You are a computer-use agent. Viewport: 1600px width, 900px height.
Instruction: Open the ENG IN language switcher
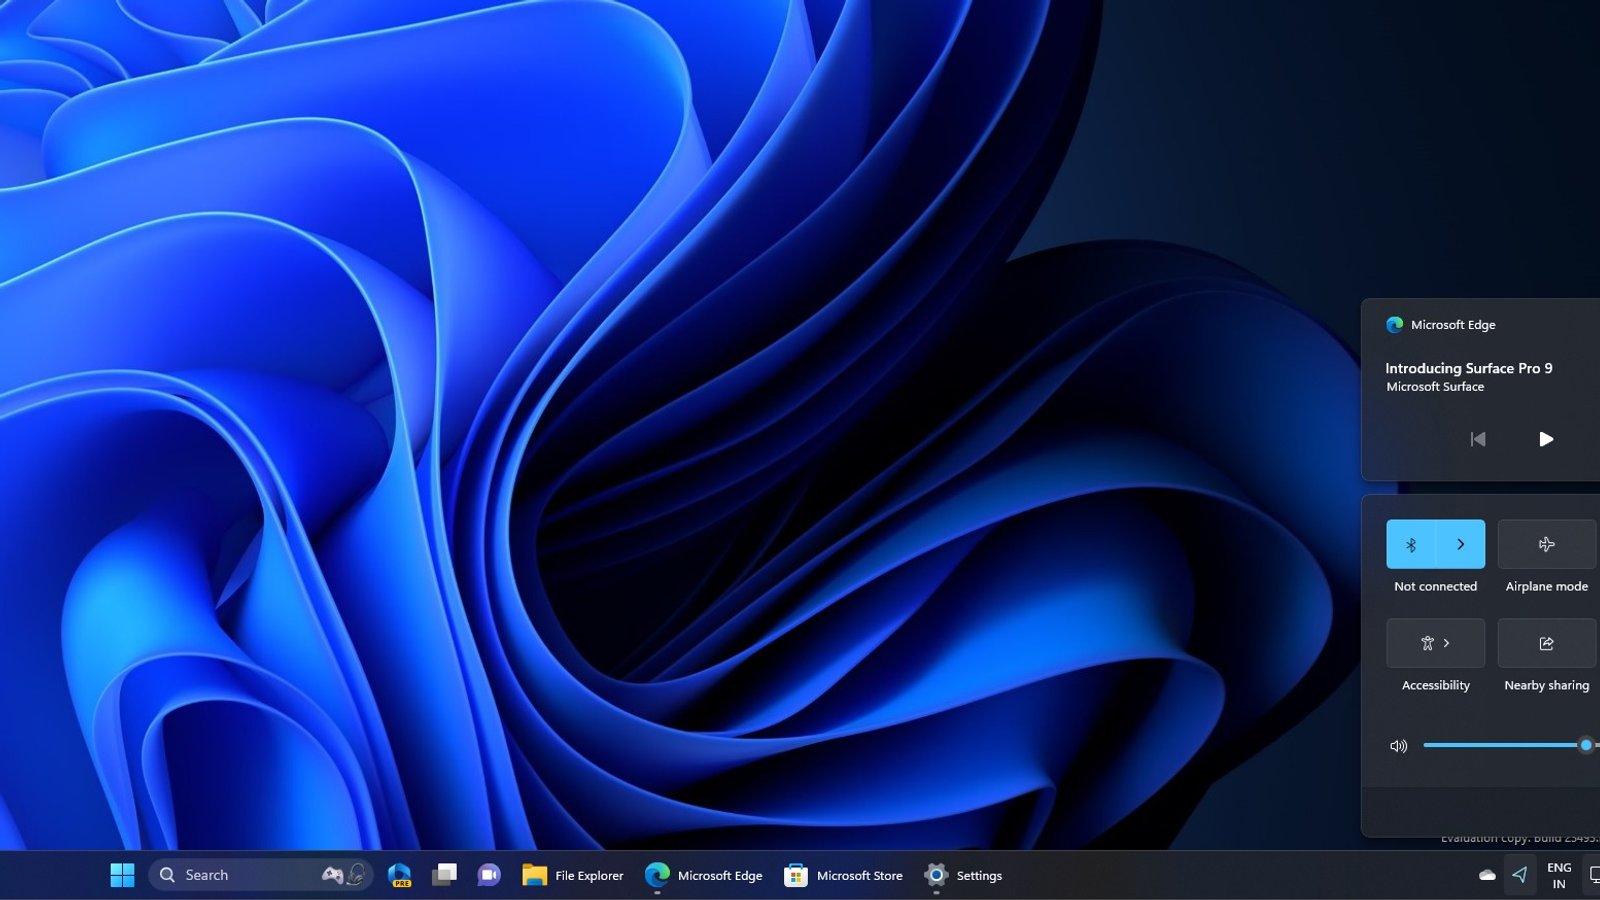point(1559,875)
